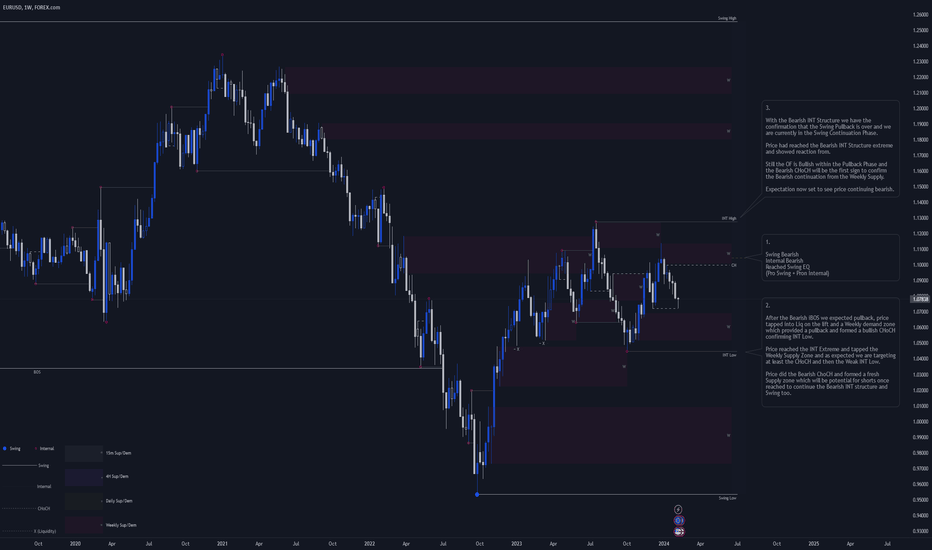Screen dimensions: 932x550
Task: Click the current price tag 1.07838
Action: [921, 299]
